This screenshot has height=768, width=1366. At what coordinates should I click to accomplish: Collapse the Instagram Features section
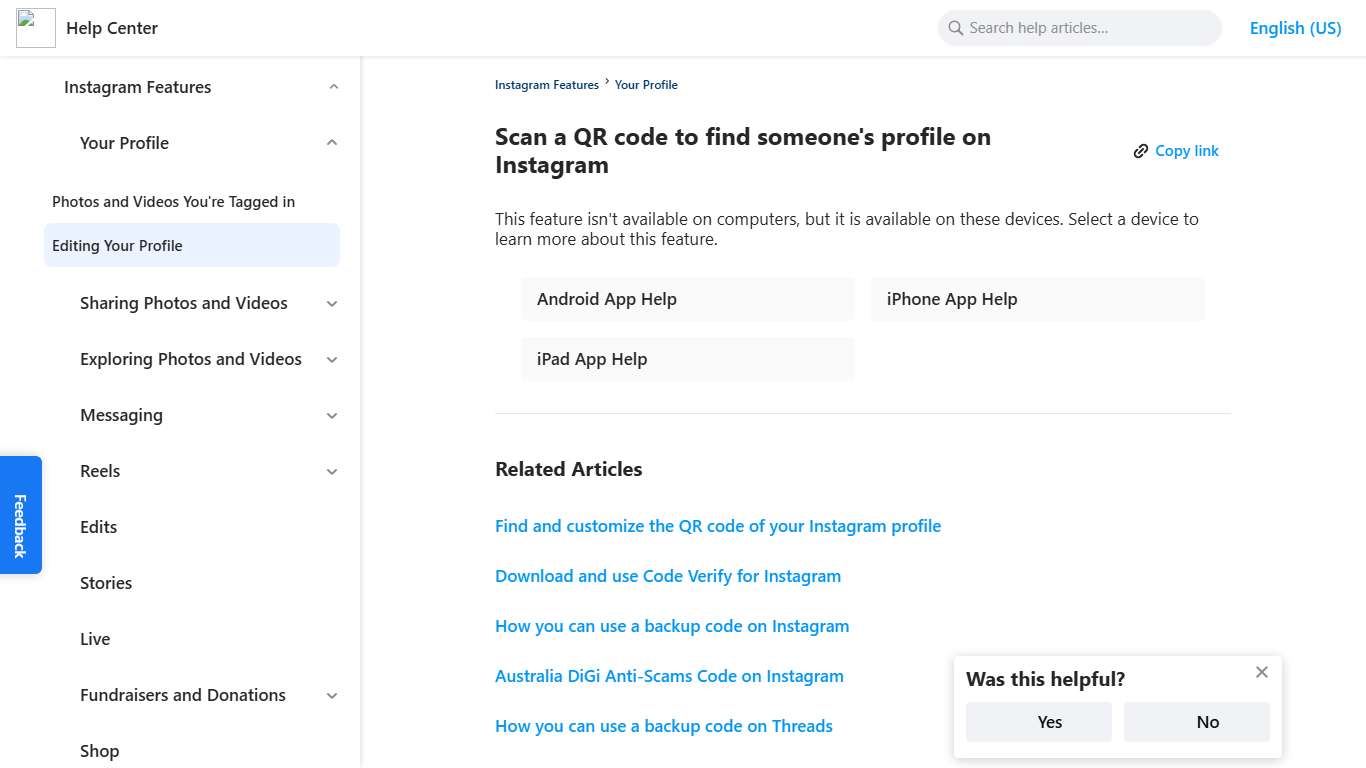coord(333,87)
